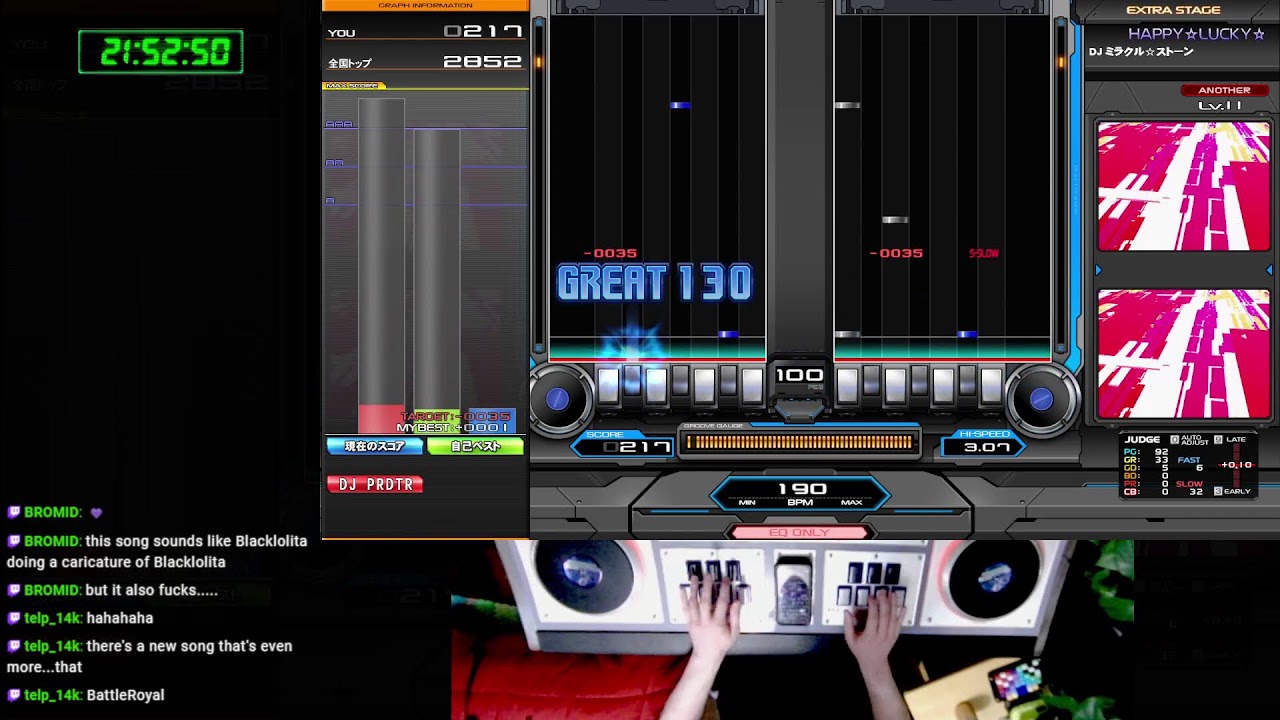Click the red DJ PRDTR name tag
Screen dimensions: 1280x720
[375, 484]
